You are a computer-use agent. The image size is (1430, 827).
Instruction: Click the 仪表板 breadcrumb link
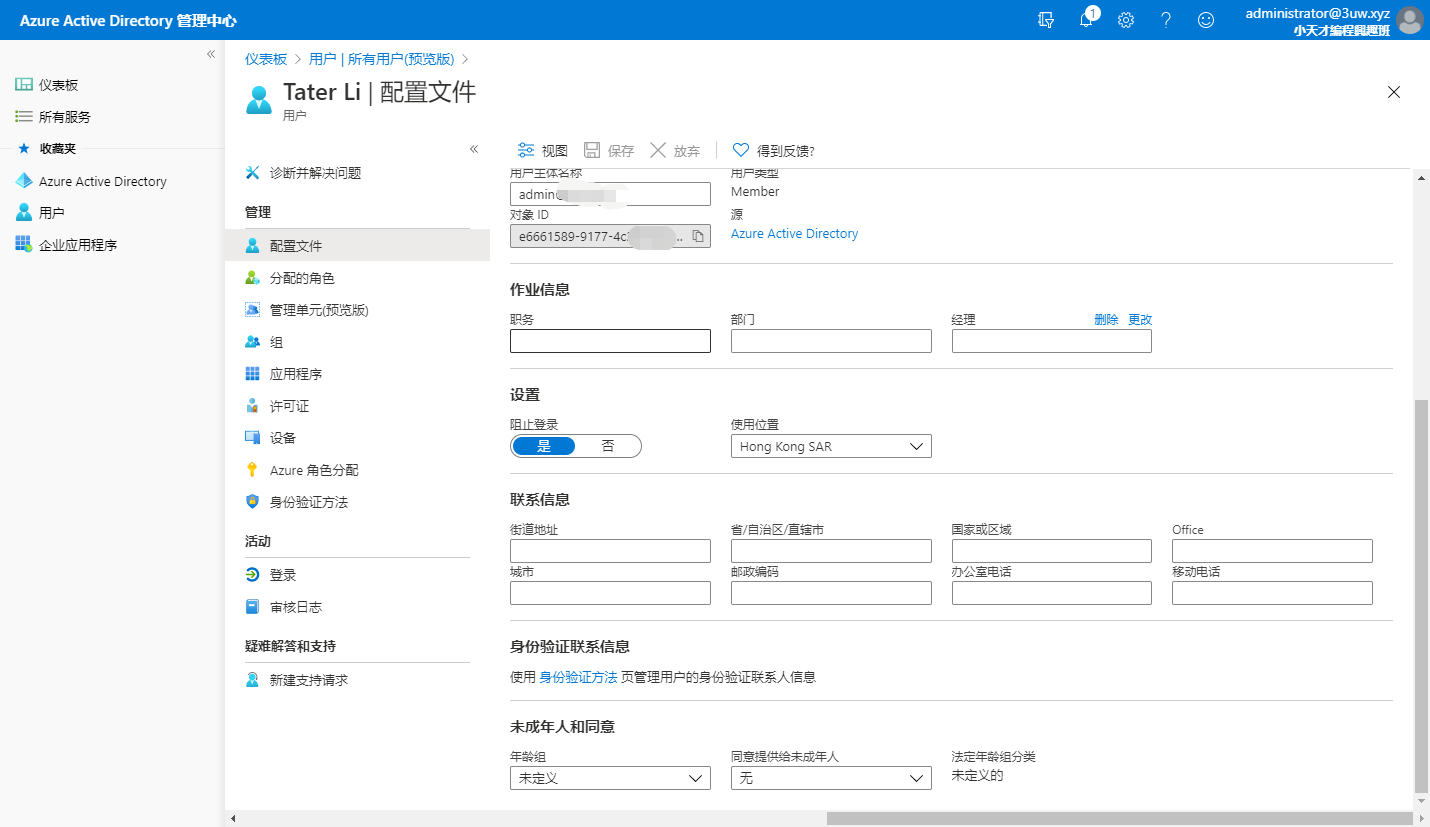(266, 59)
